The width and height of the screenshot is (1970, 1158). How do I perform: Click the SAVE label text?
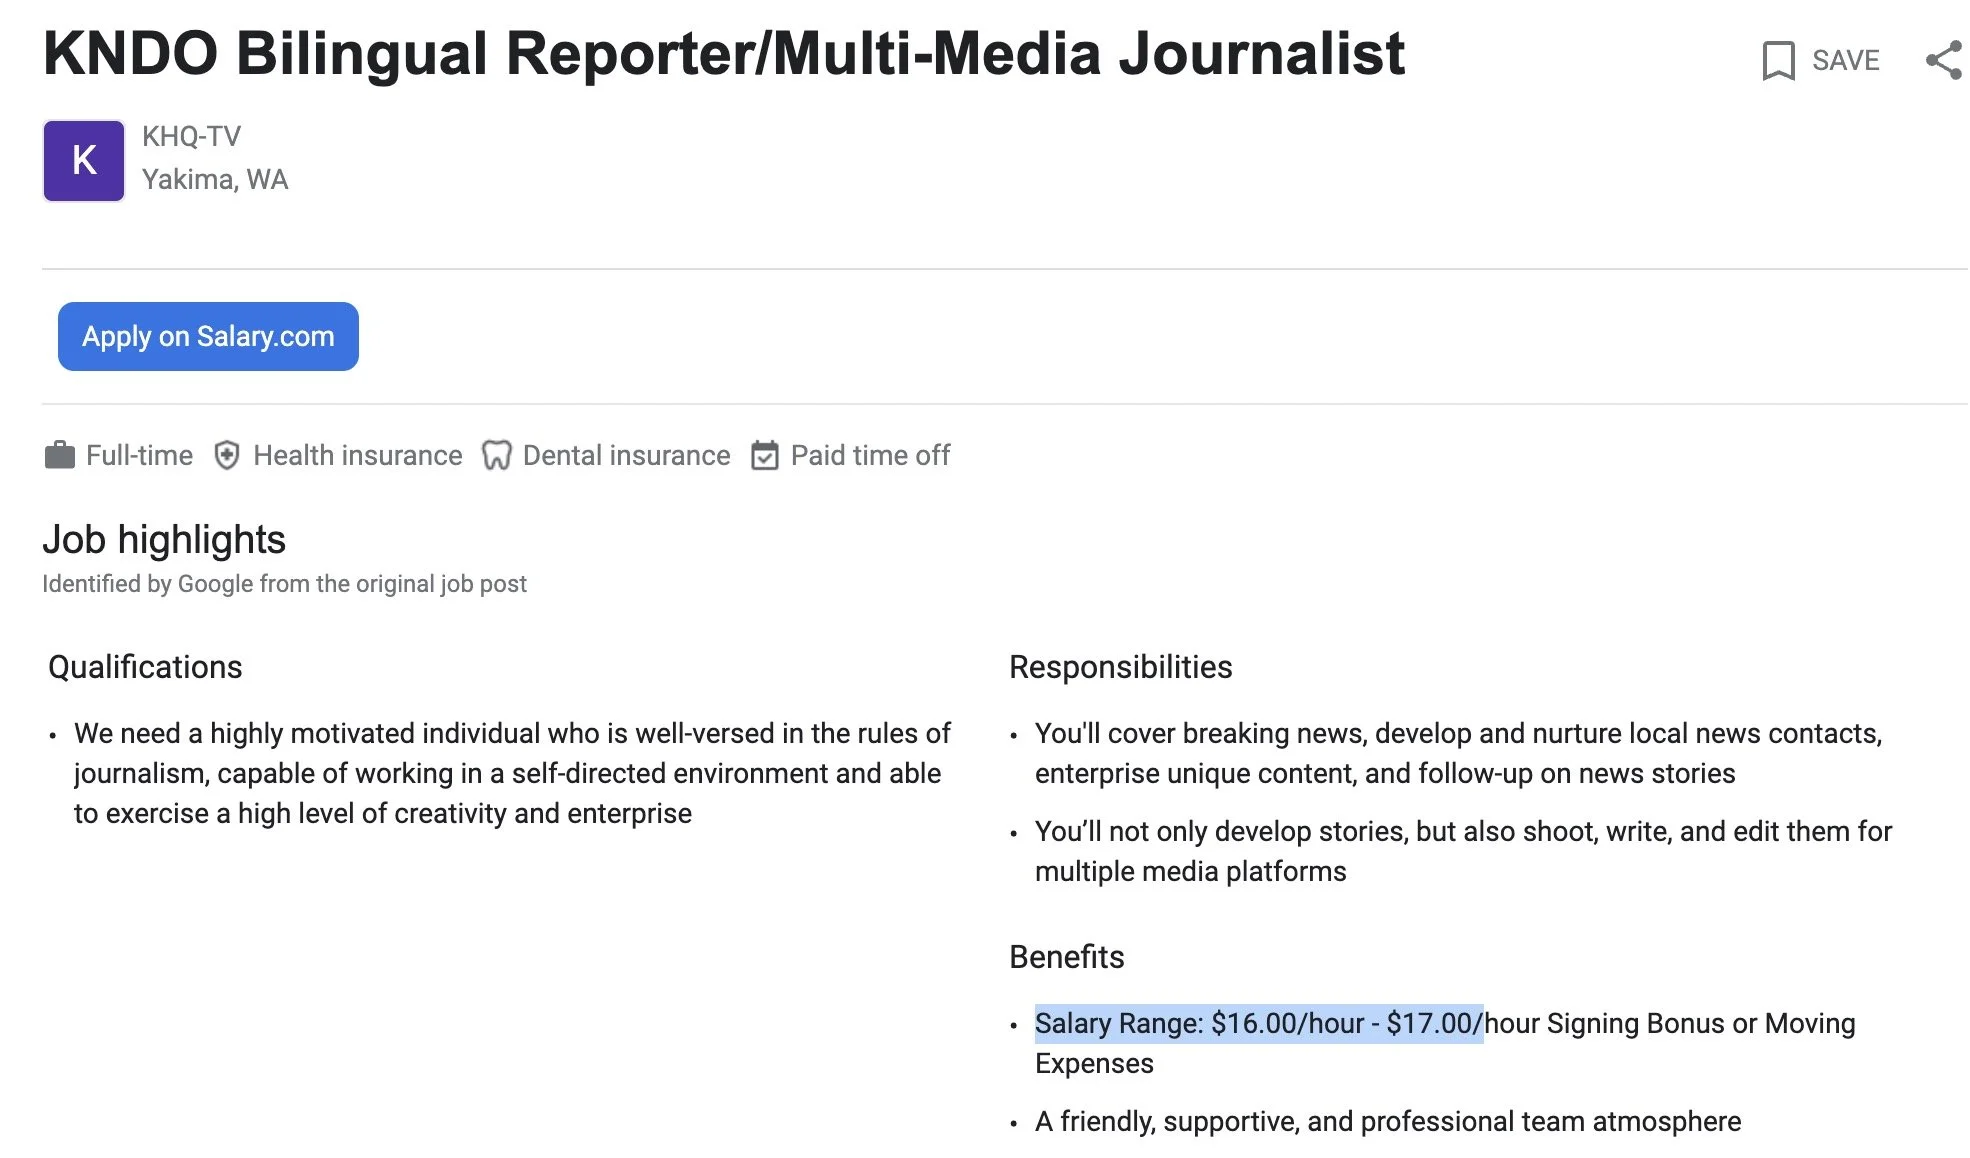[1846, 60]
